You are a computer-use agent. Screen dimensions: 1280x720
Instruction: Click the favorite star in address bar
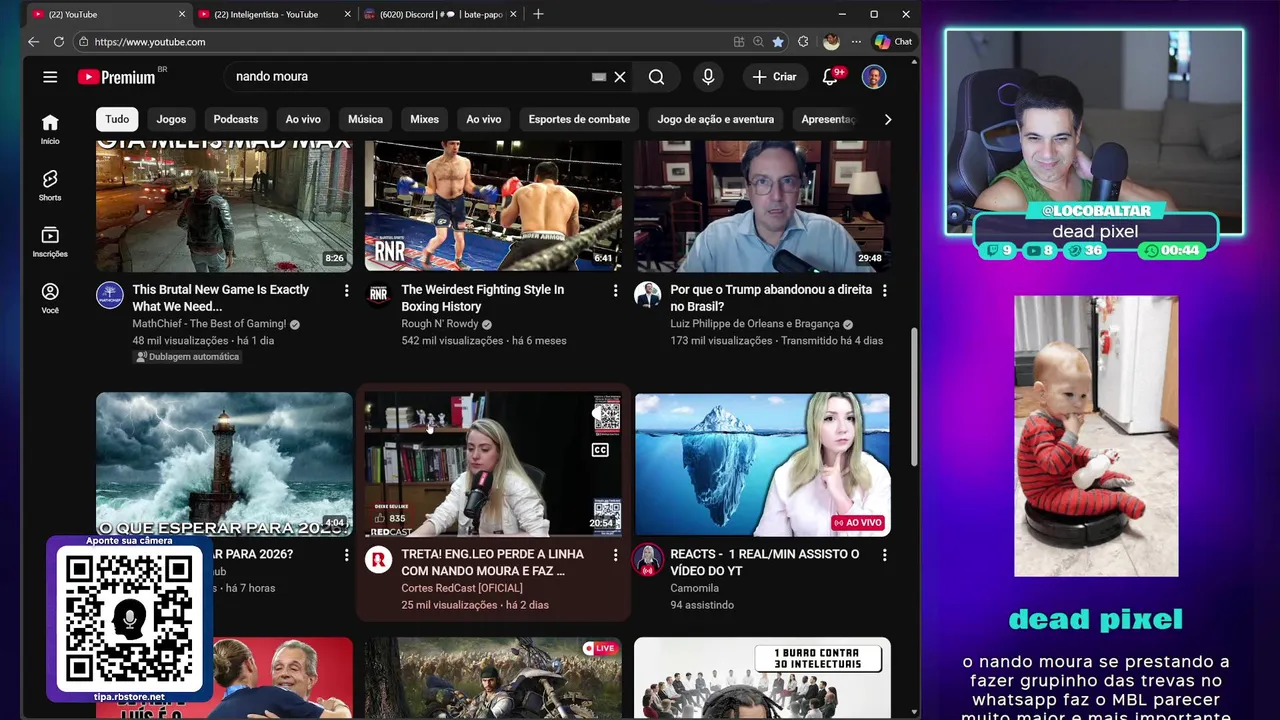coord(777,42)
